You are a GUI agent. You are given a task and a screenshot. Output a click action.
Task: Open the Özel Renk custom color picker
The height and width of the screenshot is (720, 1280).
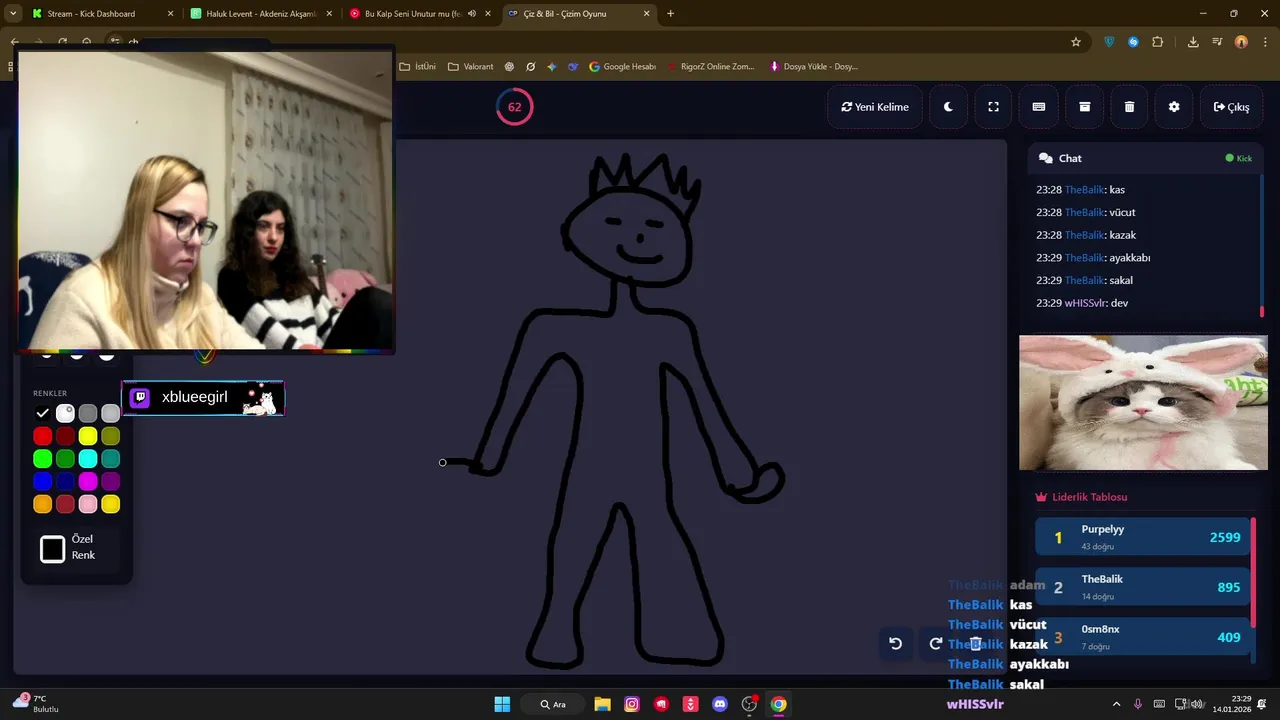point(52,549)
